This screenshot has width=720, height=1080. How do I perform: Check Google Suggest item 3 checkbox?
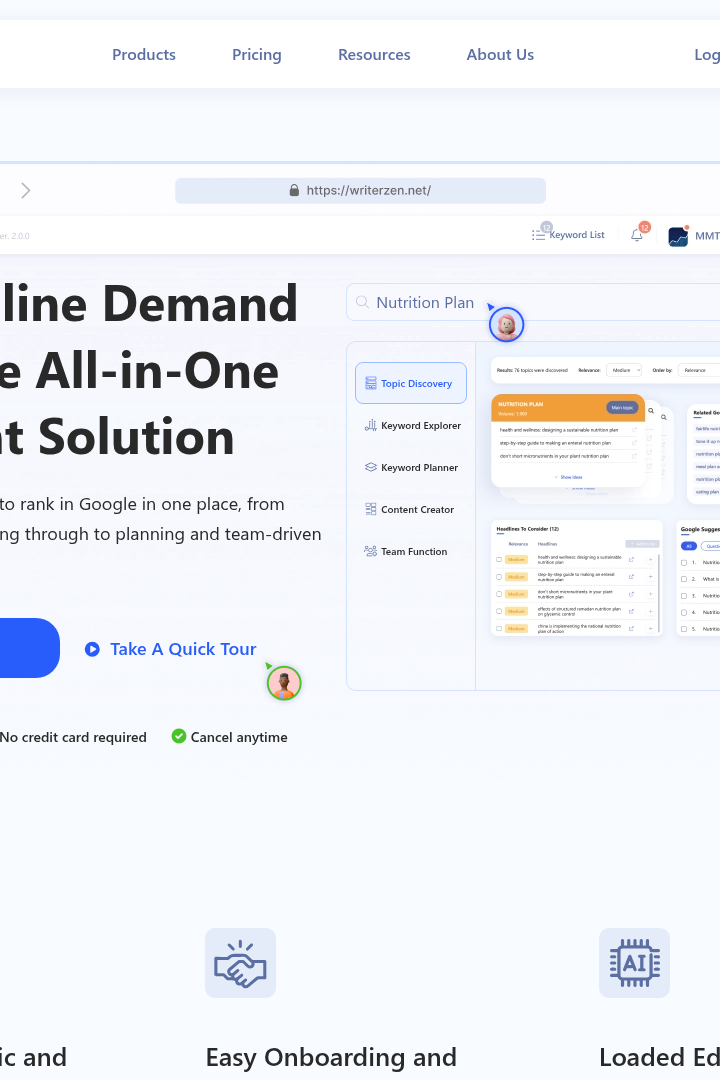683,596
